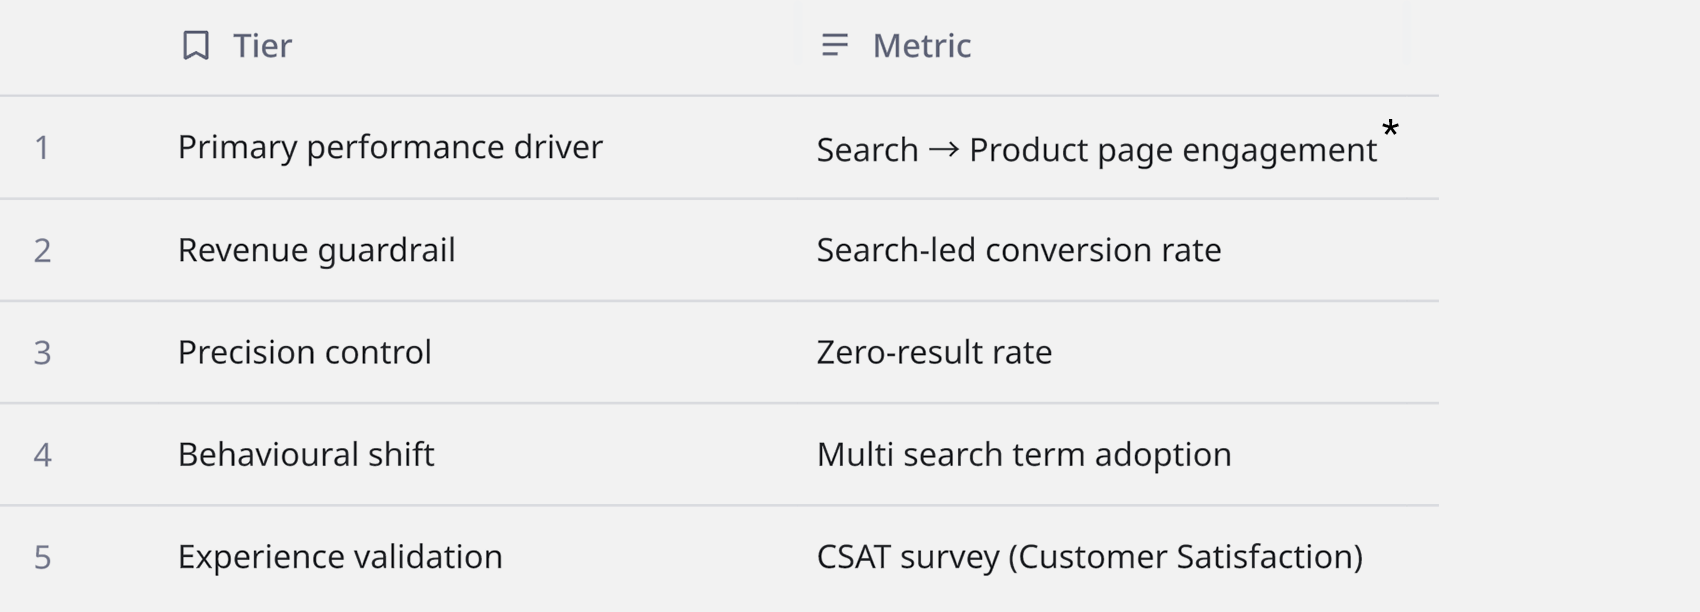
Task: Click the bookmark icon beside Tier header
Action: click(x=196, y=45)
